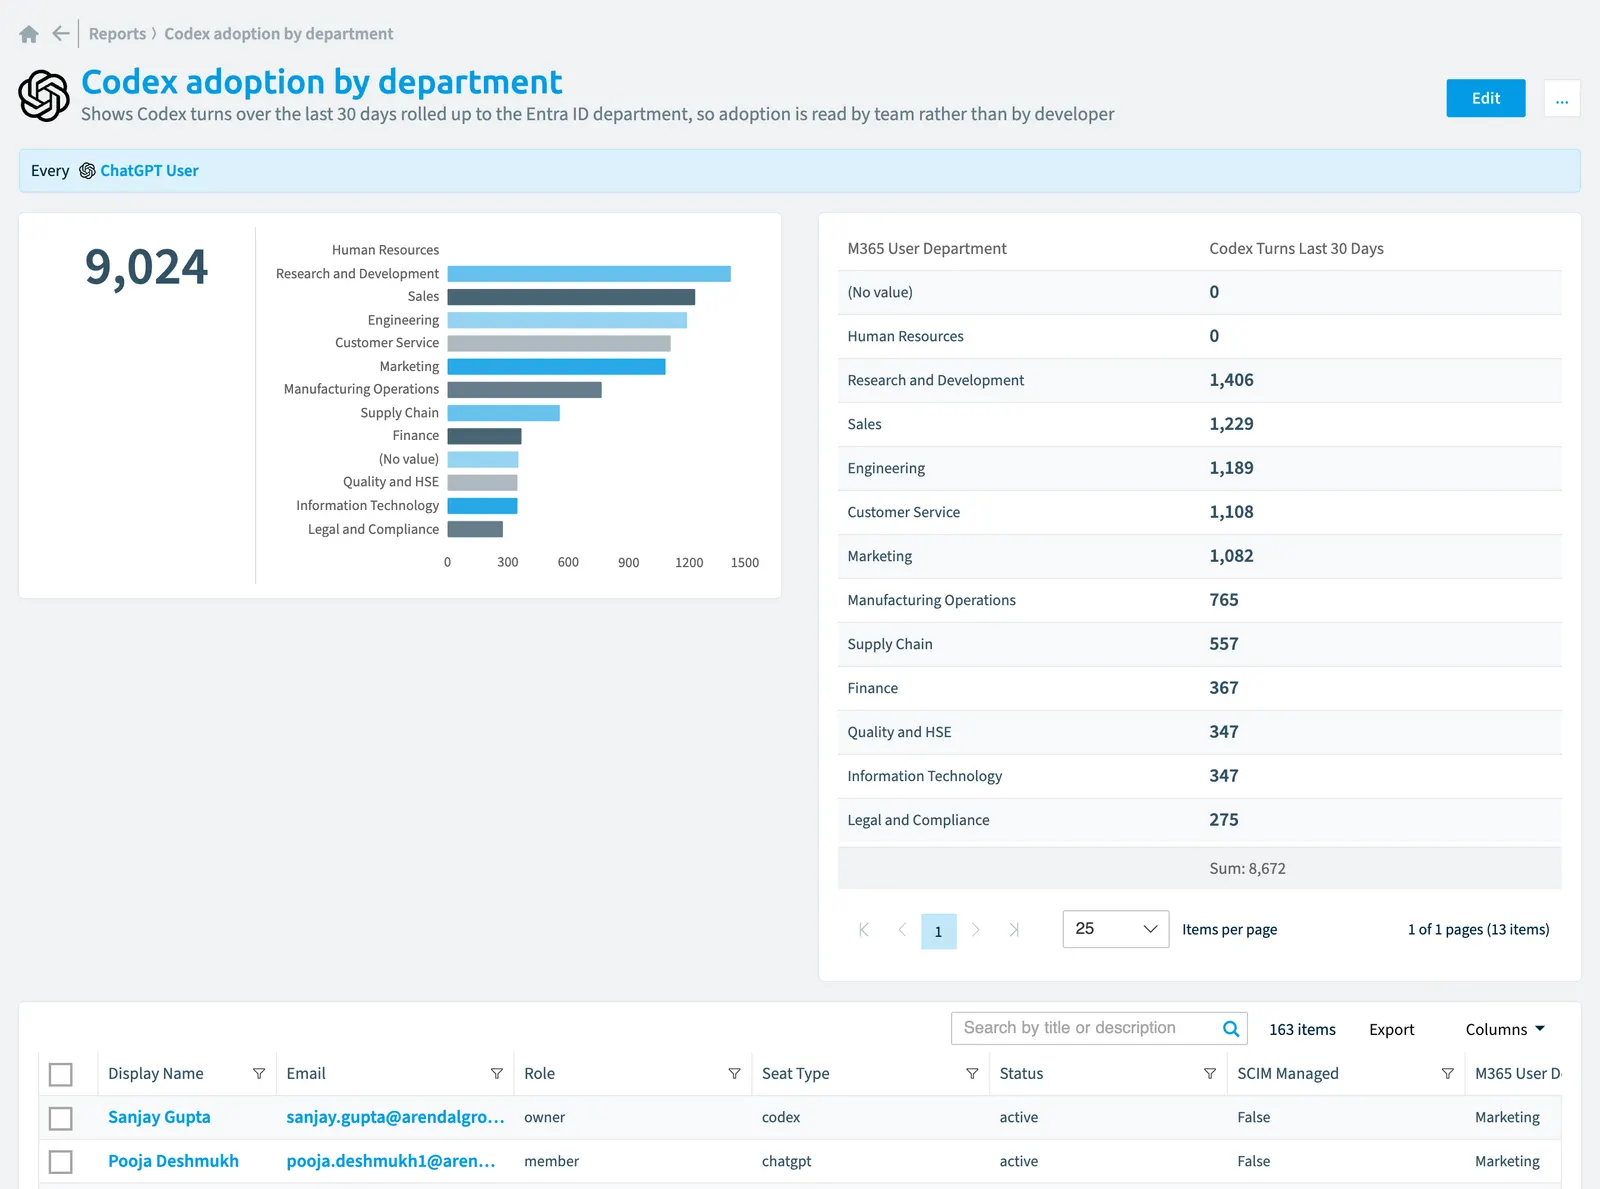
Task: Expand the Columns dropdown
Action: [1505, 1029]
